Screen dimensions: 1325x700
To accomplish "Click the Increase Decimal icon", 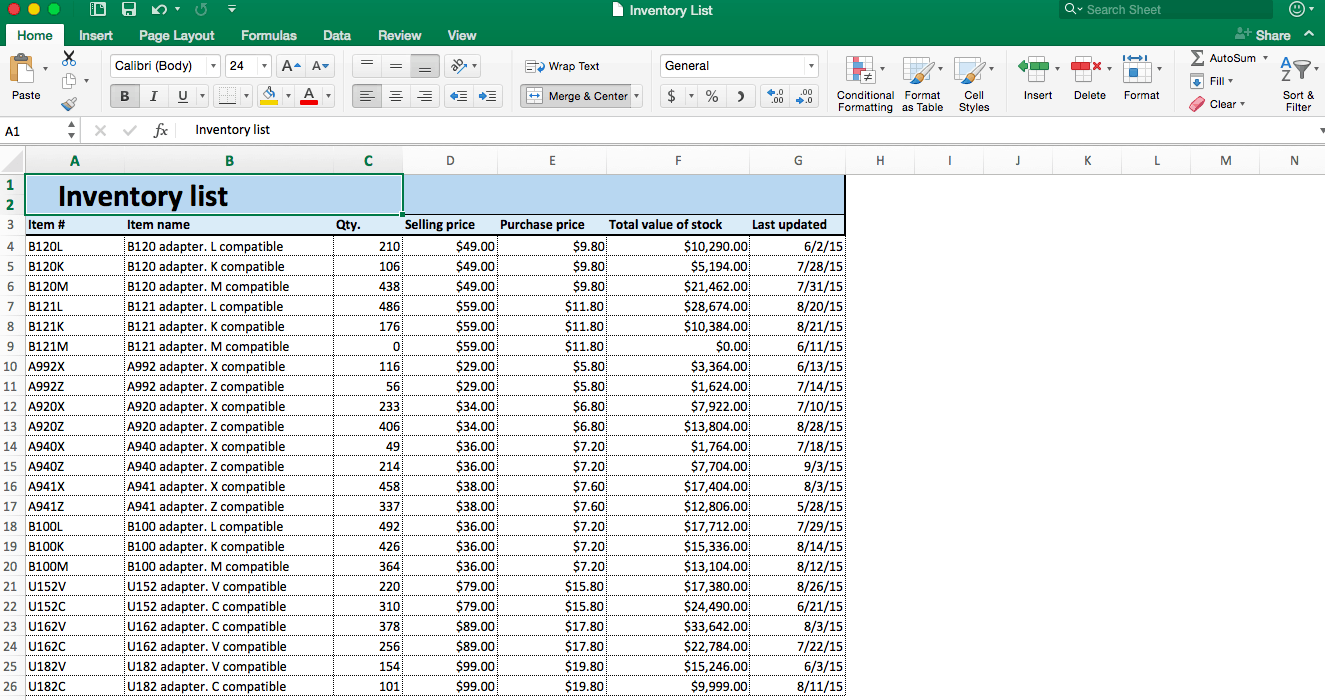I will (773, 95).
